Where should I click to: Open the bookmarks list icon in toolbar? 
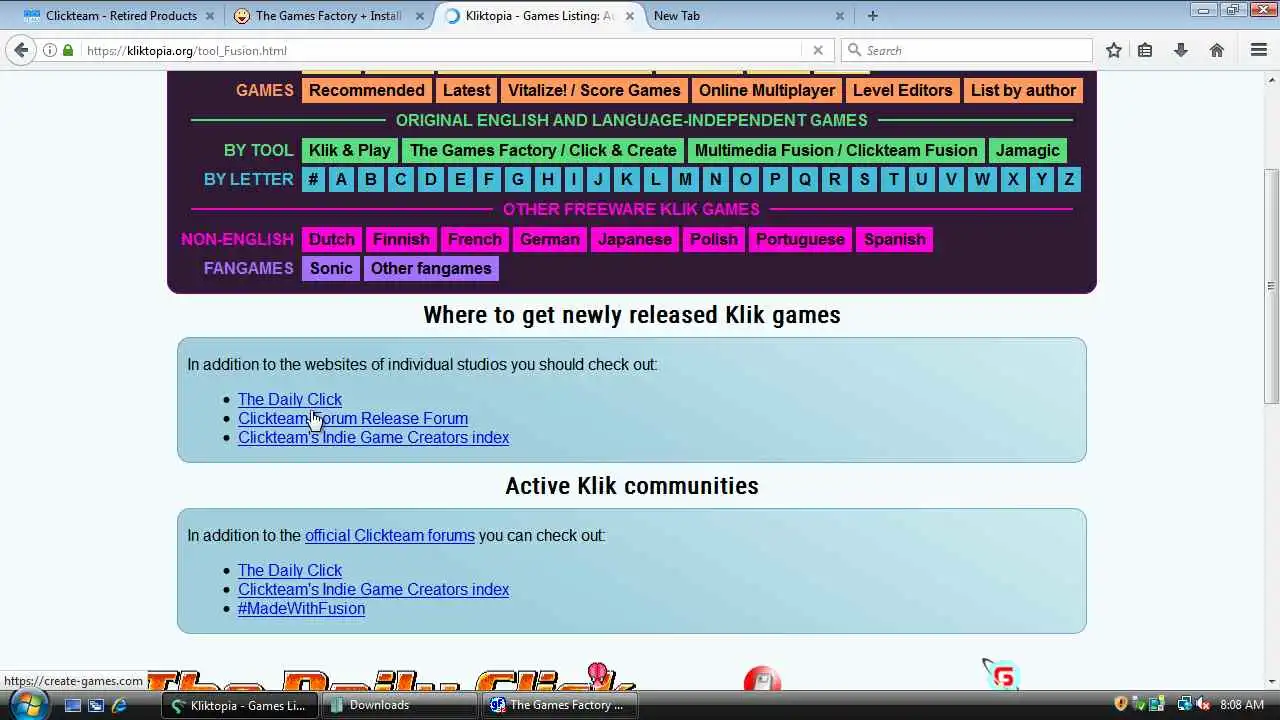pyautogui.click(x=1145, y=50)
